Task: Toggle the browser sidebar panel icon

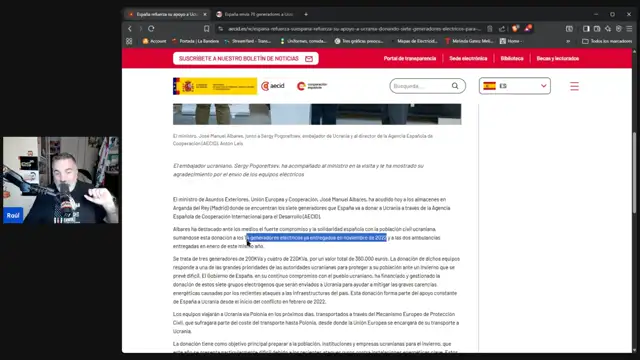Action: click(586, 29)
